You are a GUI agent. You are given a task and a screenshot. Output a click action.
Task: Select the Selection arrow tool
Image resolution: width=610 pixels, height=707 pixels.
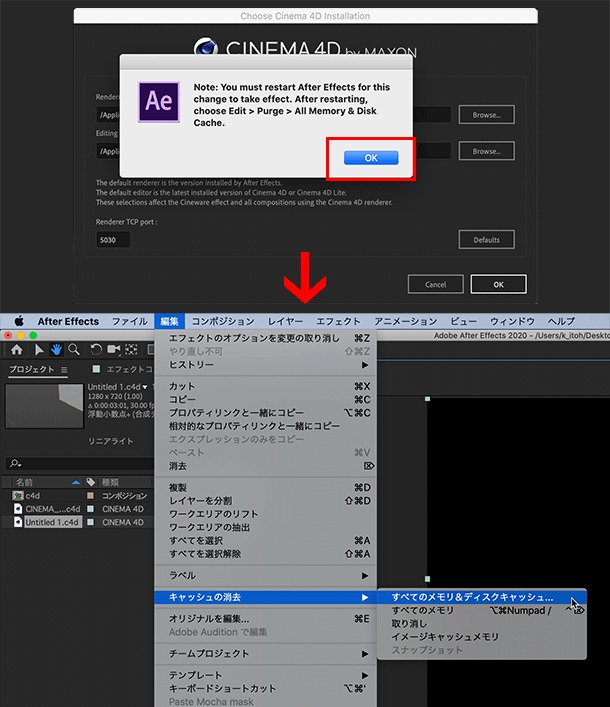click(39, 349)
